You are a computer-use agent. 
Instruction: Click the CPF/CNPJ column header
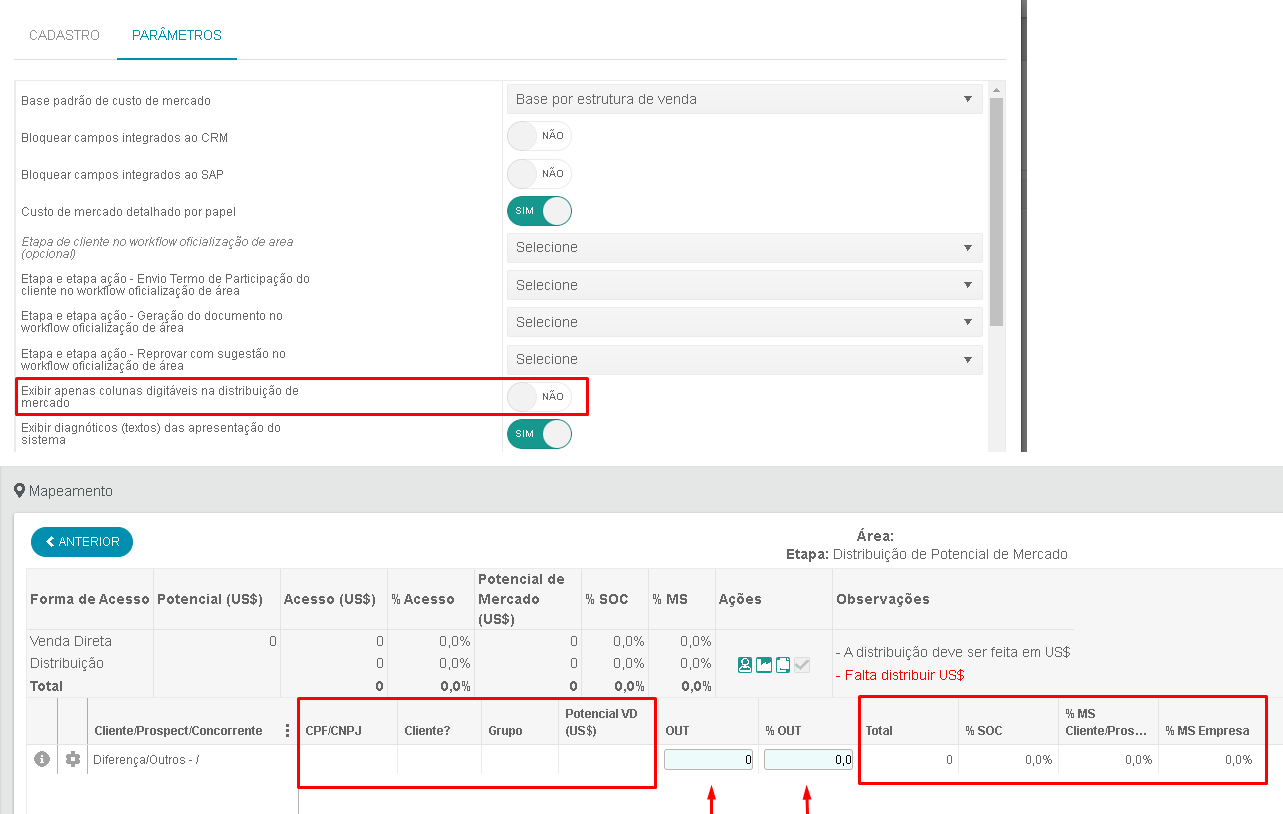pos(333,731)
